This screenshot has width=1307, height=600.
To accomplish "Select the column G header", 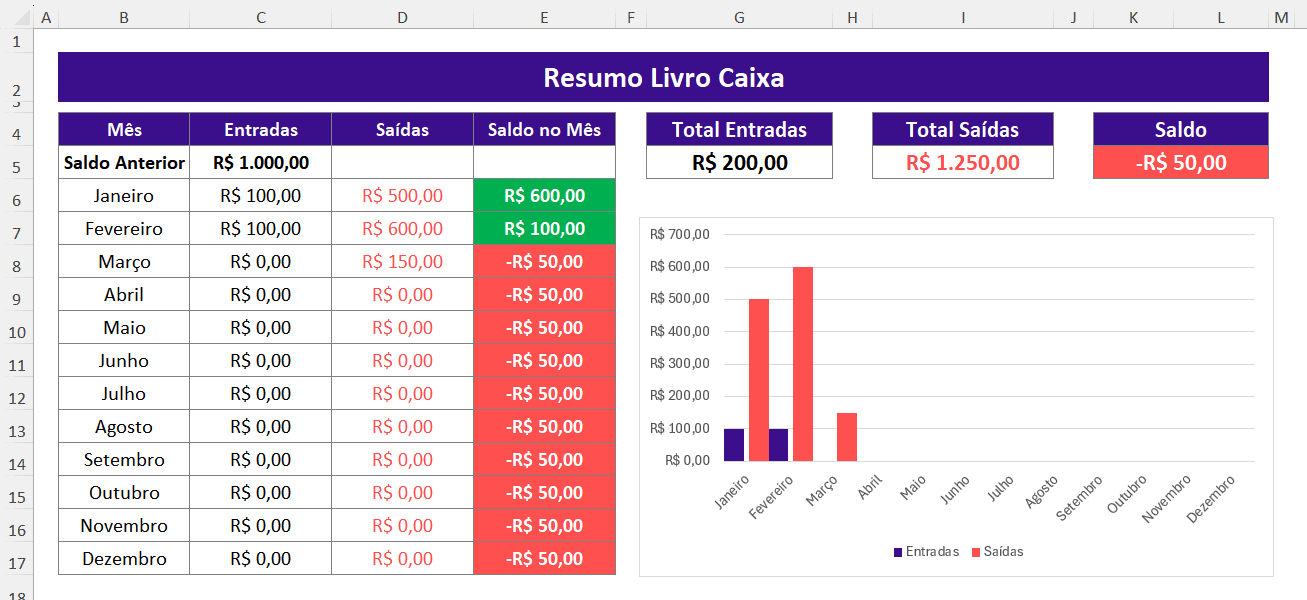I will (739, 18).
